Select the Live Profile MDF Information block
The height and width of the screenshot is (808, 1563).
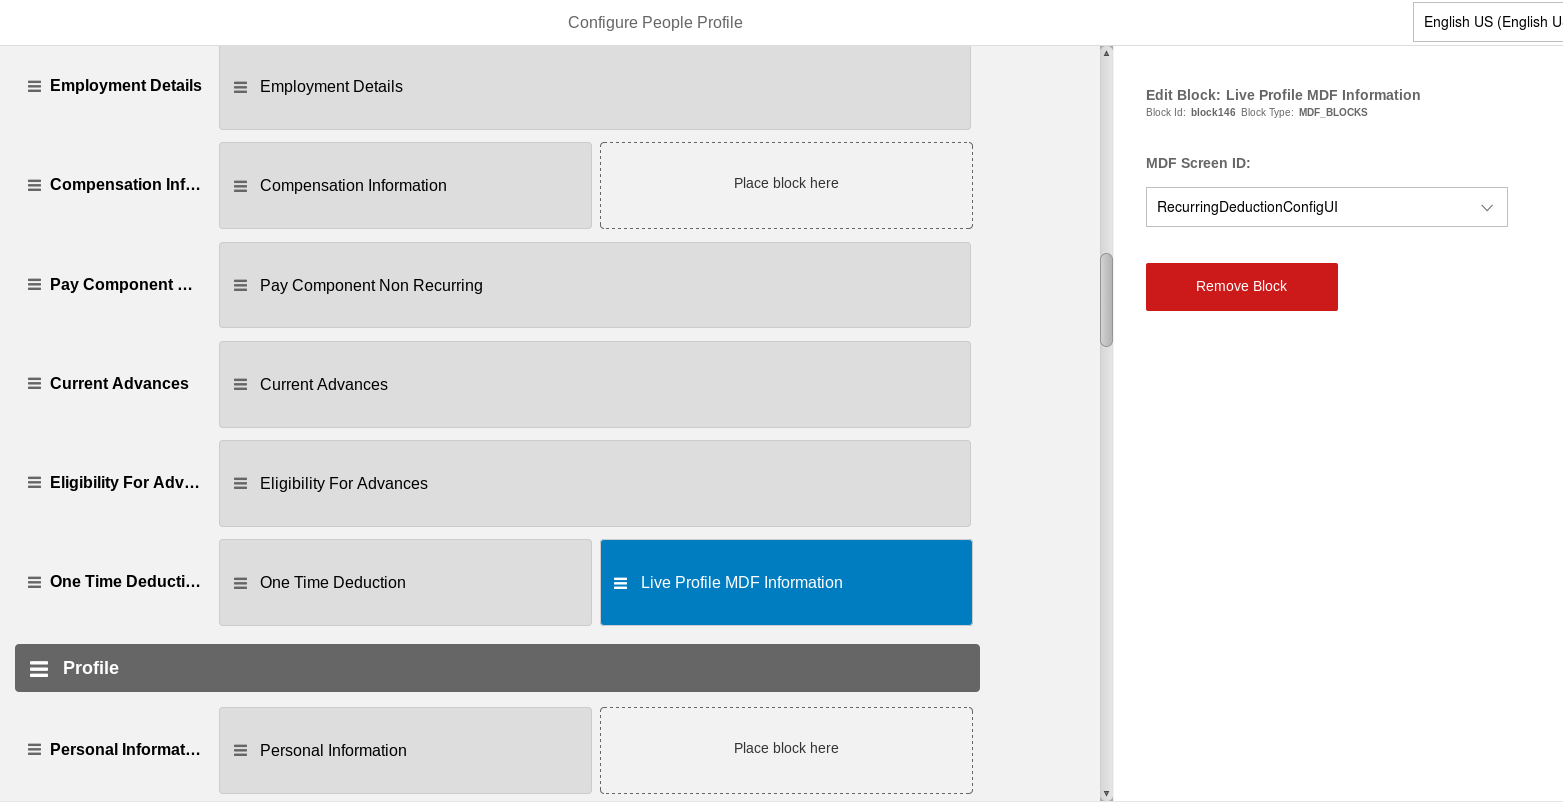786,583
